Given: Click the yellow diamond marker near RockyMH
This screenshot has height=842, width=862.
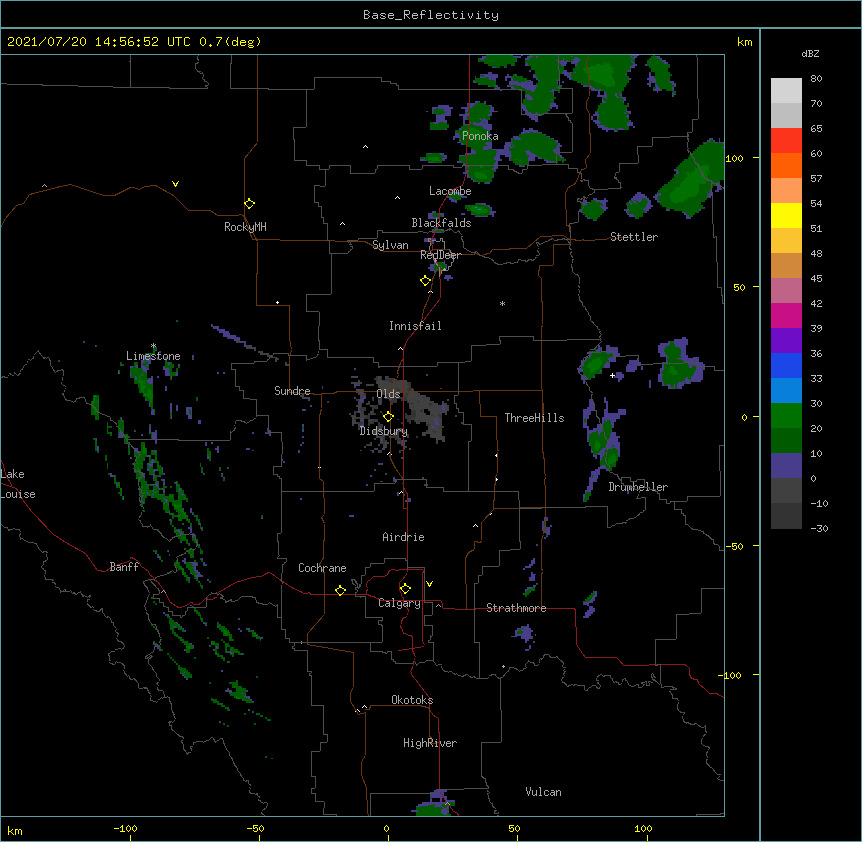Looking at the screenshot, I should 249,203.
